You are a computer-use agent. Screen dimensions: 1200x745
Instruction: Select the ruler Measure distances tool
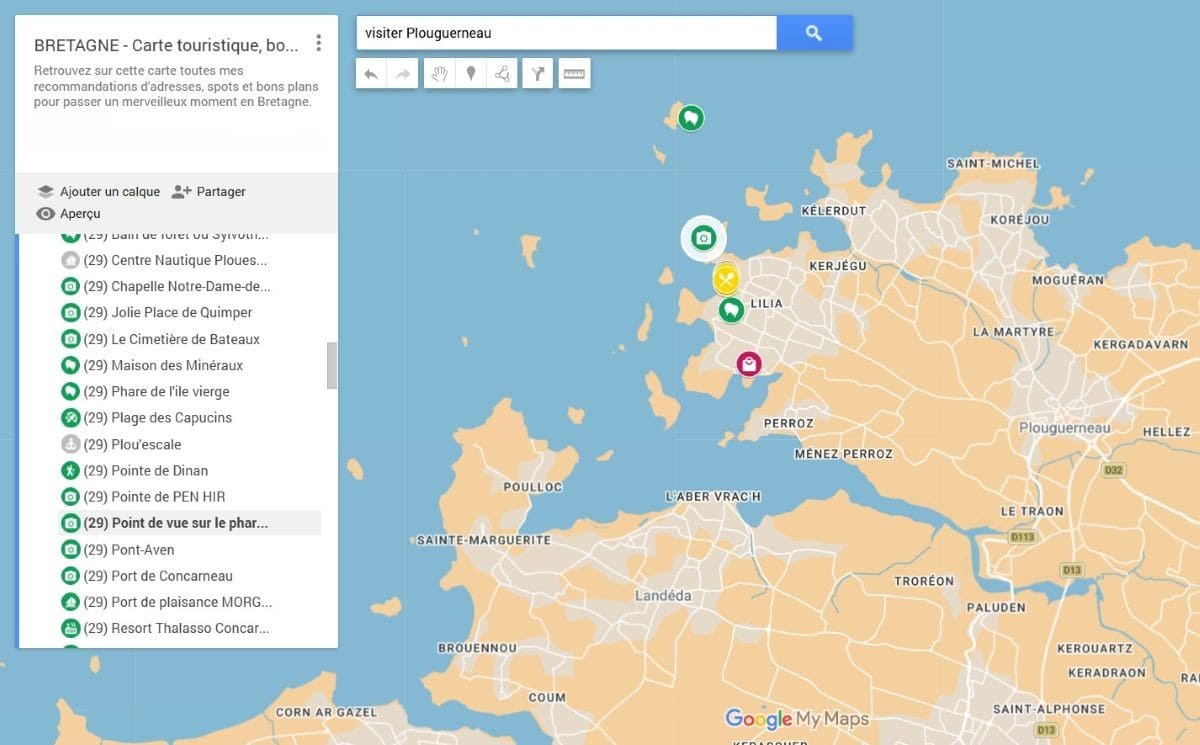click(x=574, y=74)
